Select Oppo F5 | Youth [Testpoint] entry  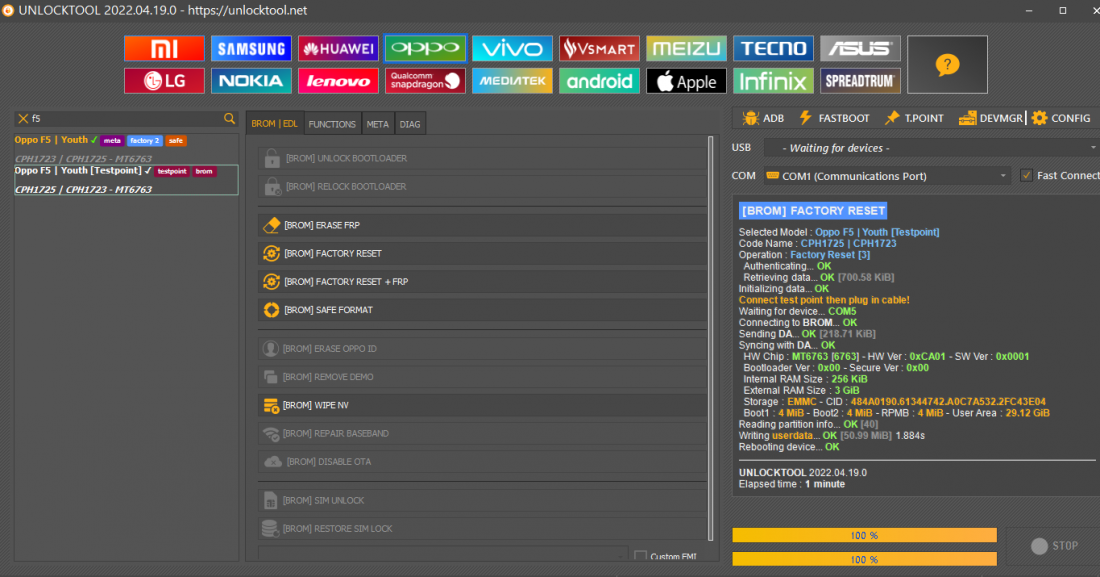pos(126,180)
